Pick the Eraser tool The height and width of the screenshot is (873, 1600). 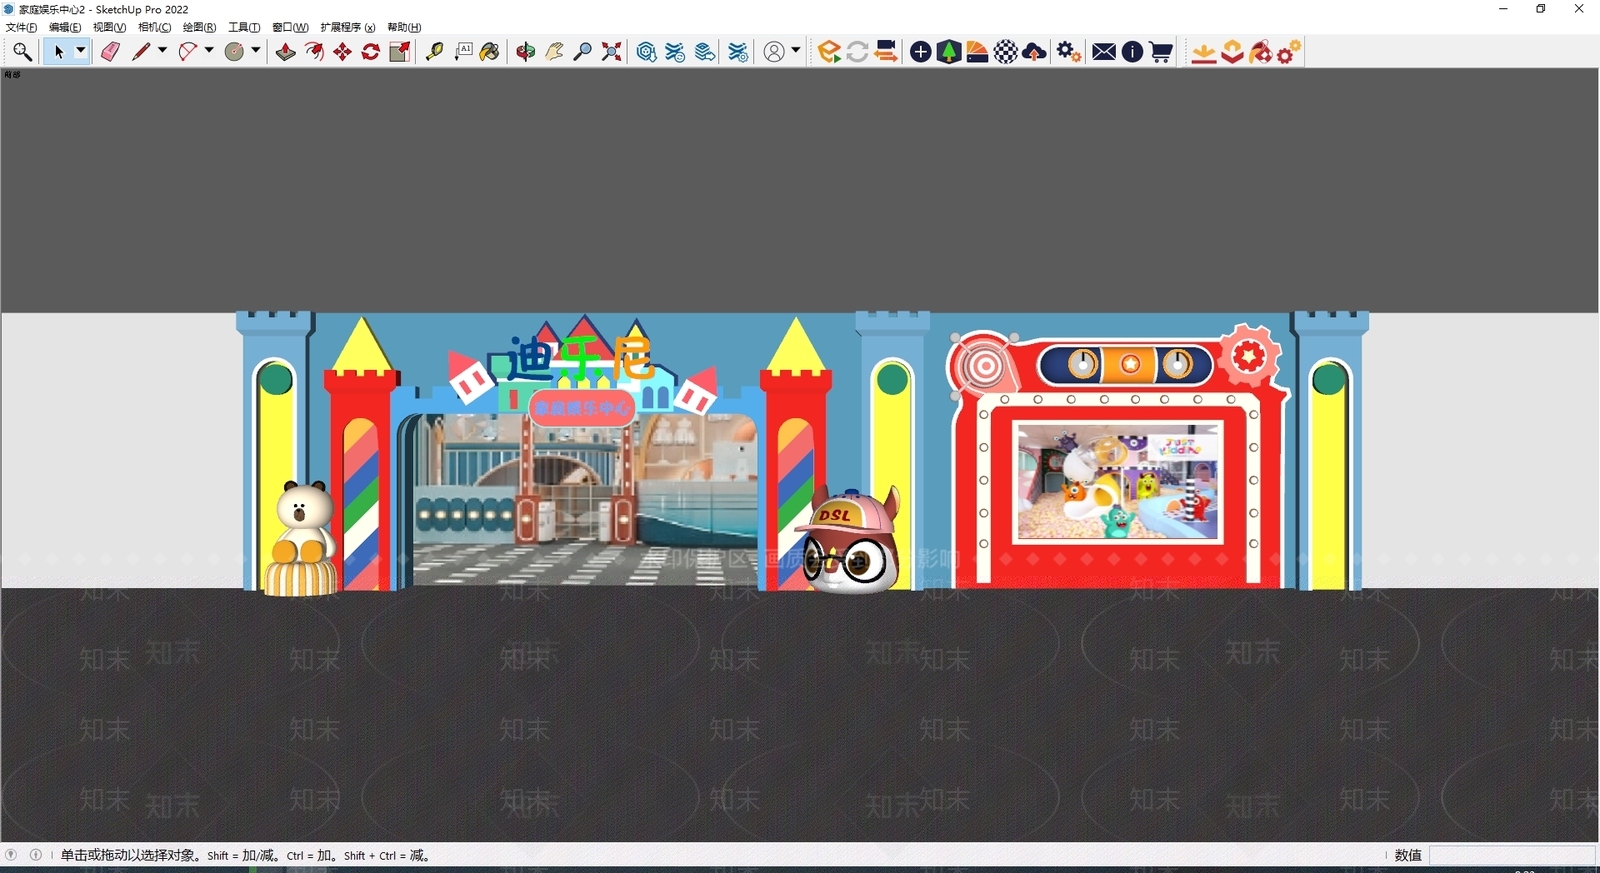(110, 52)
